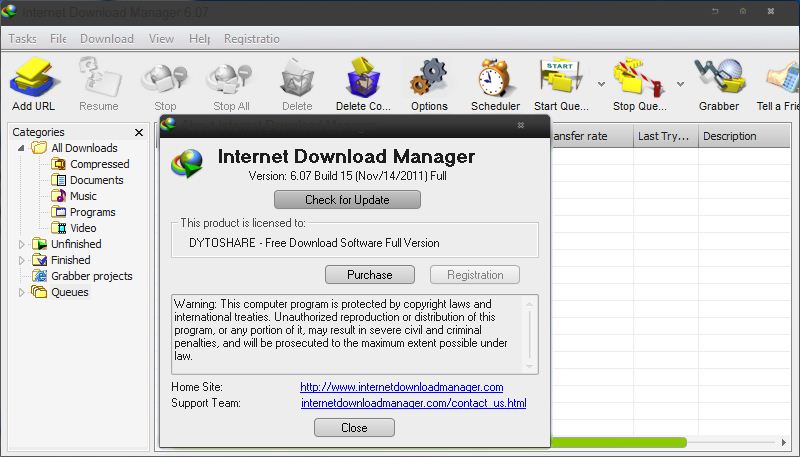Collapse the All Downloads tree node
800x457 pixels.
21,148
